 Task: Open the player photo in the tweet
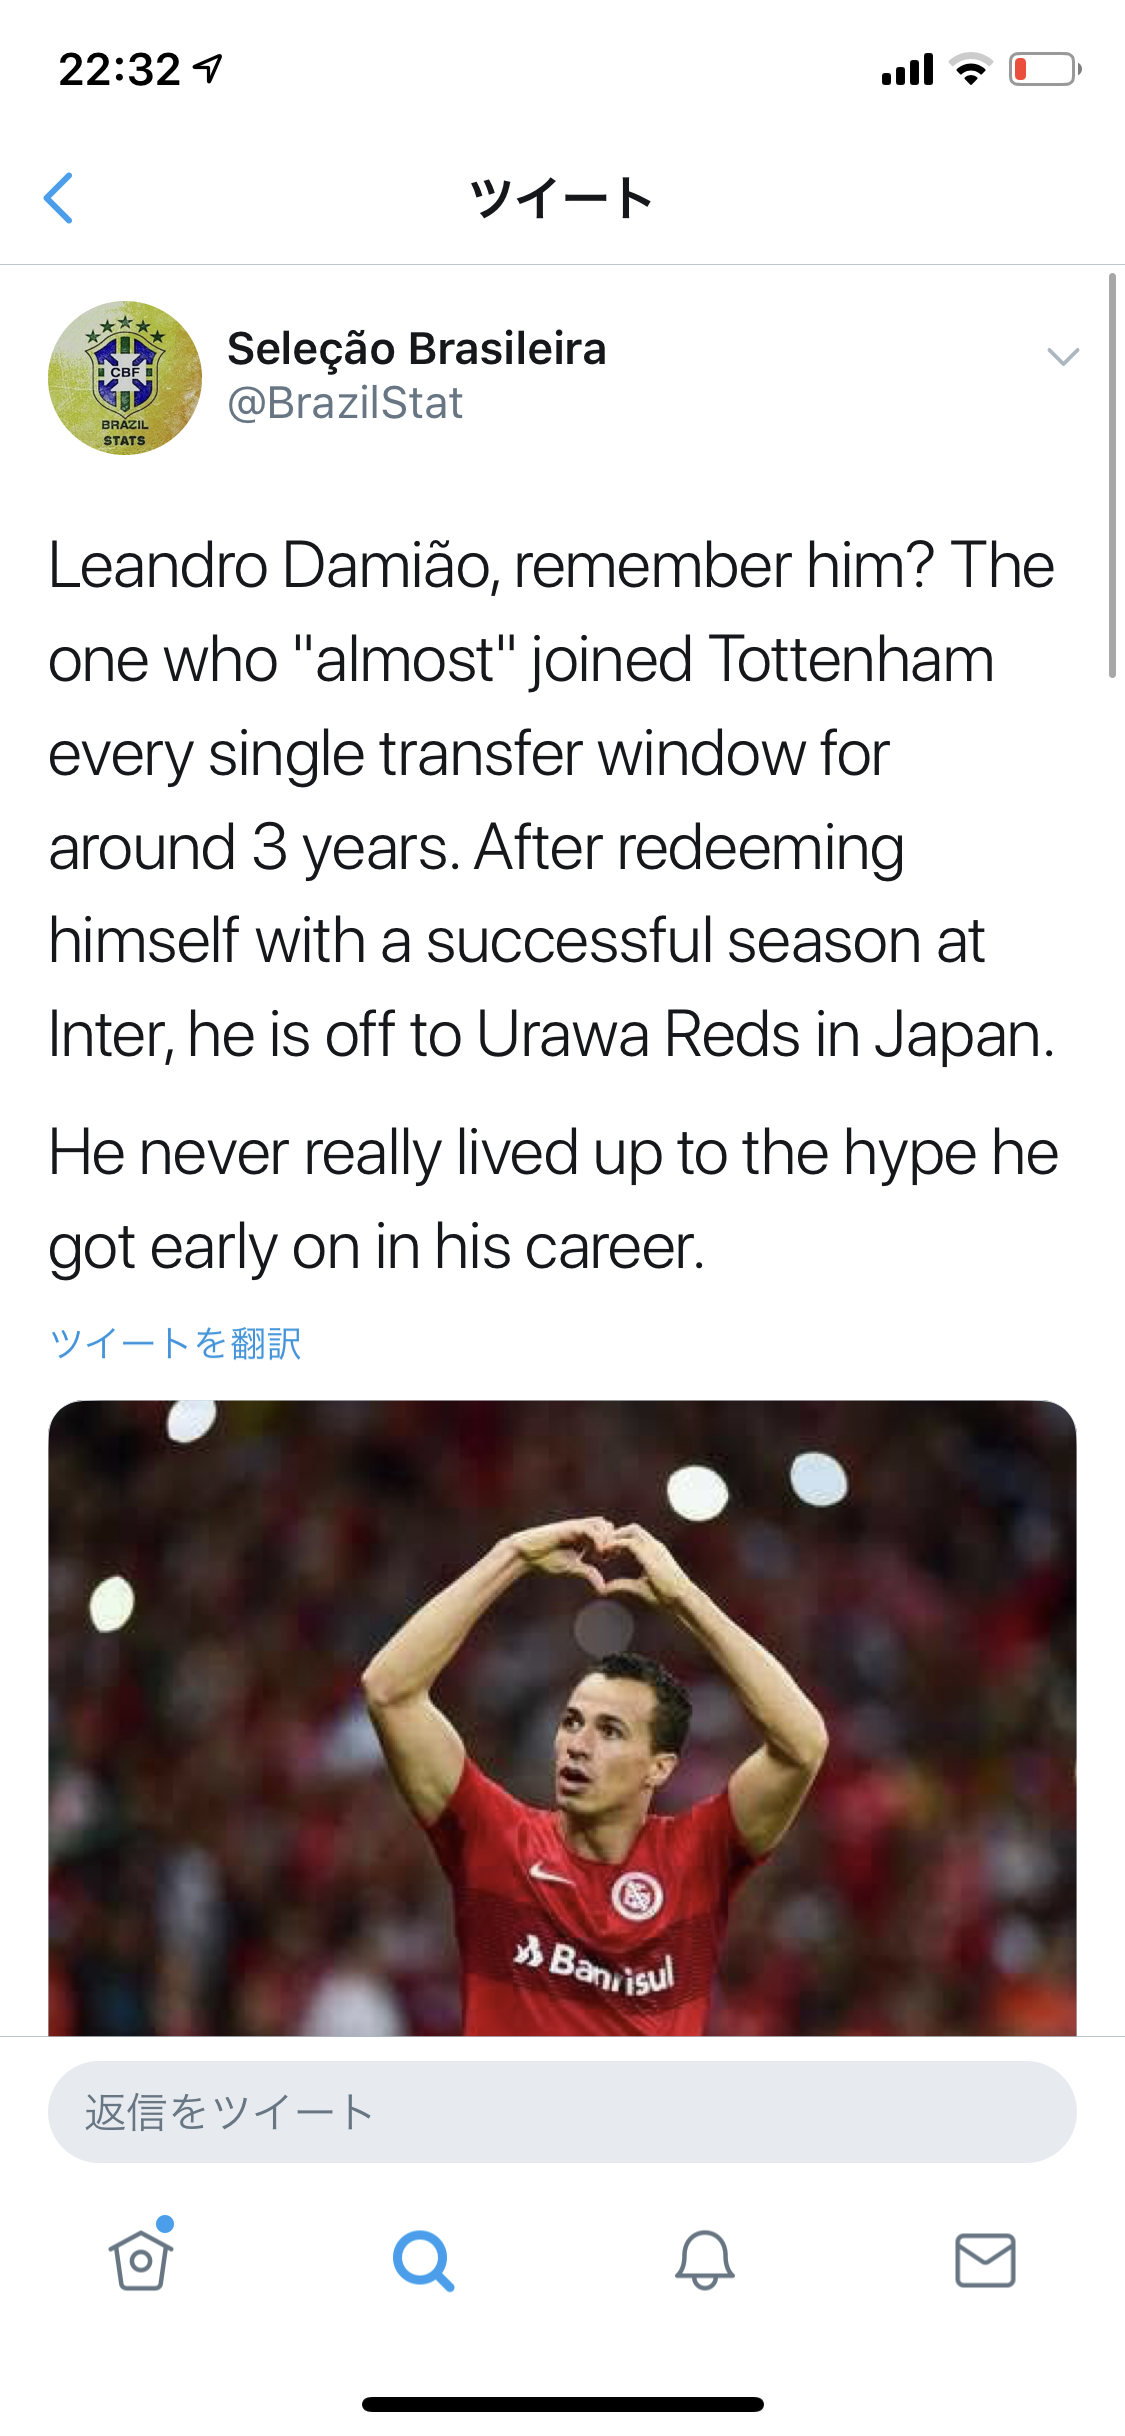coord(562,1718)
